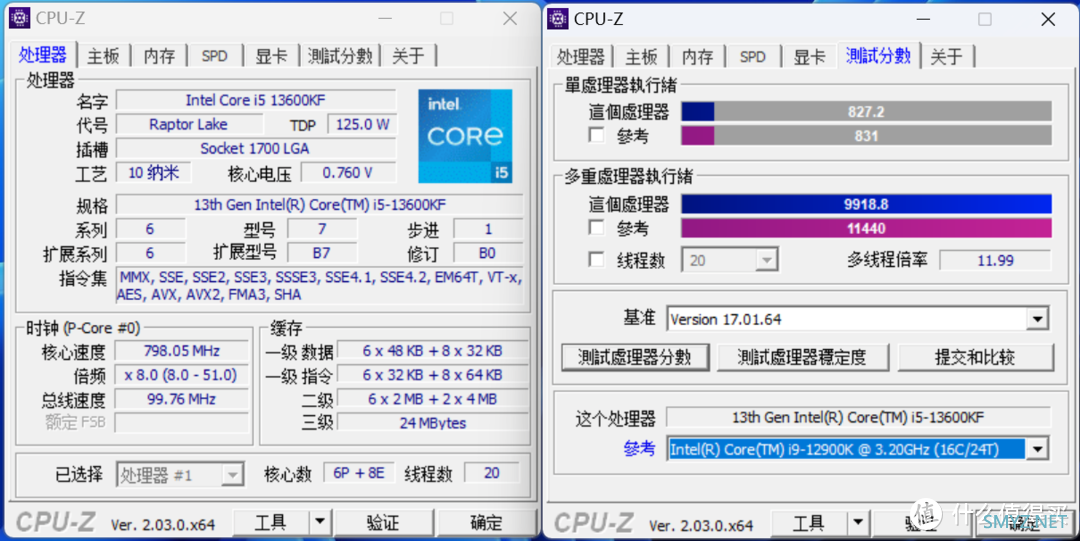The height and width of the screenshot is (541, 1080).
Task: Open the 内存 tab in left window
Action: (x=159, y=56)
